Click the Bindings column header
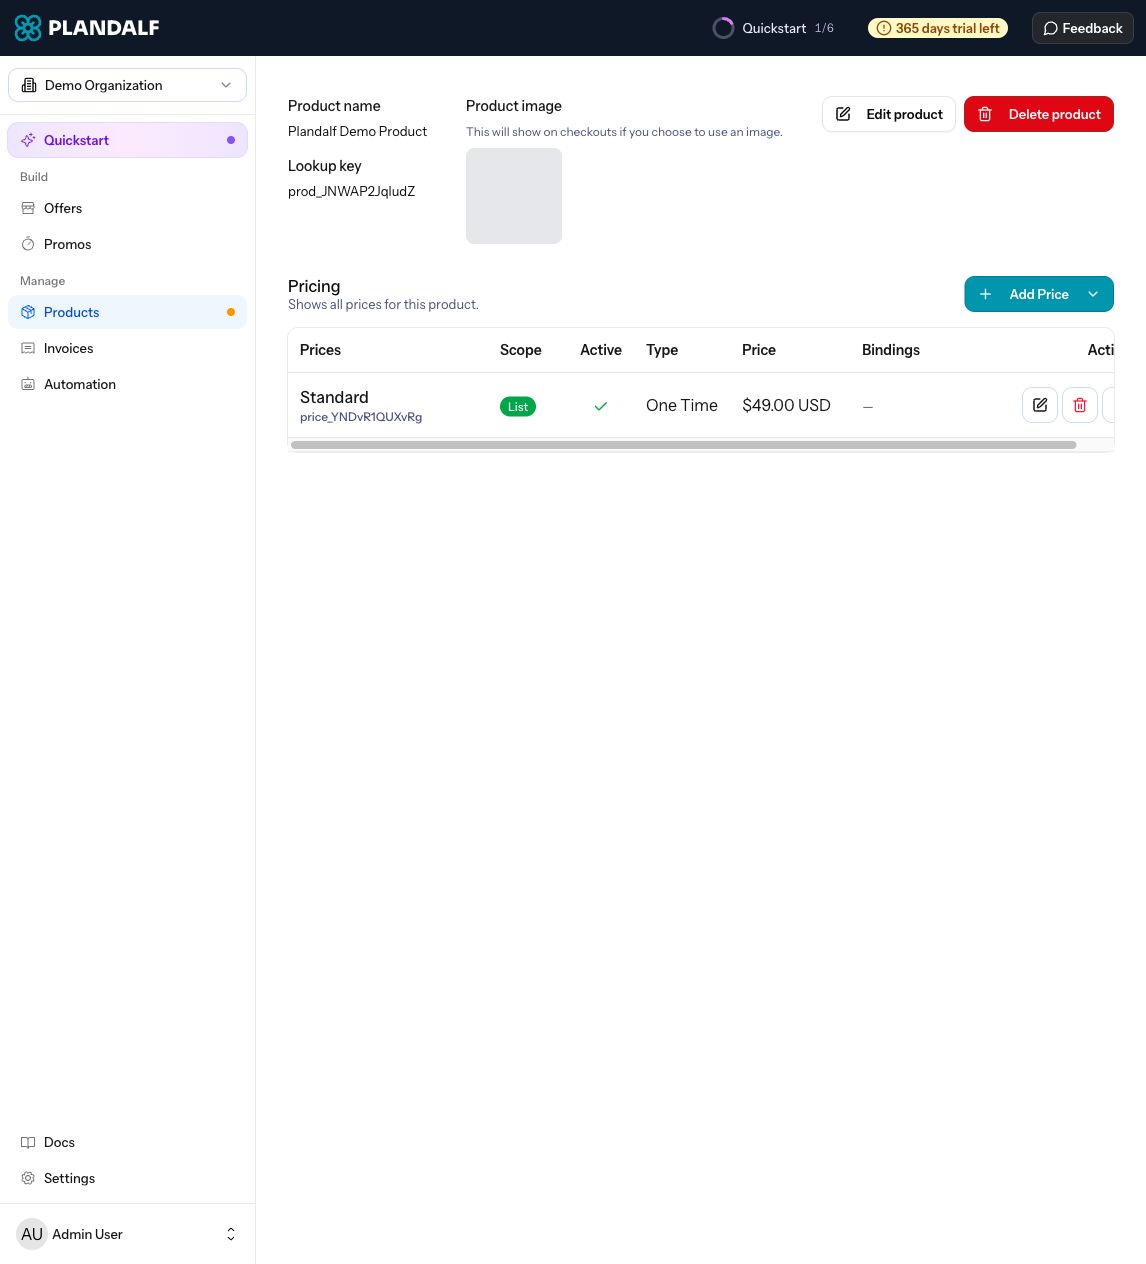The height and width of the screenshot is (1264, 1146). click(x=891, y=350)
